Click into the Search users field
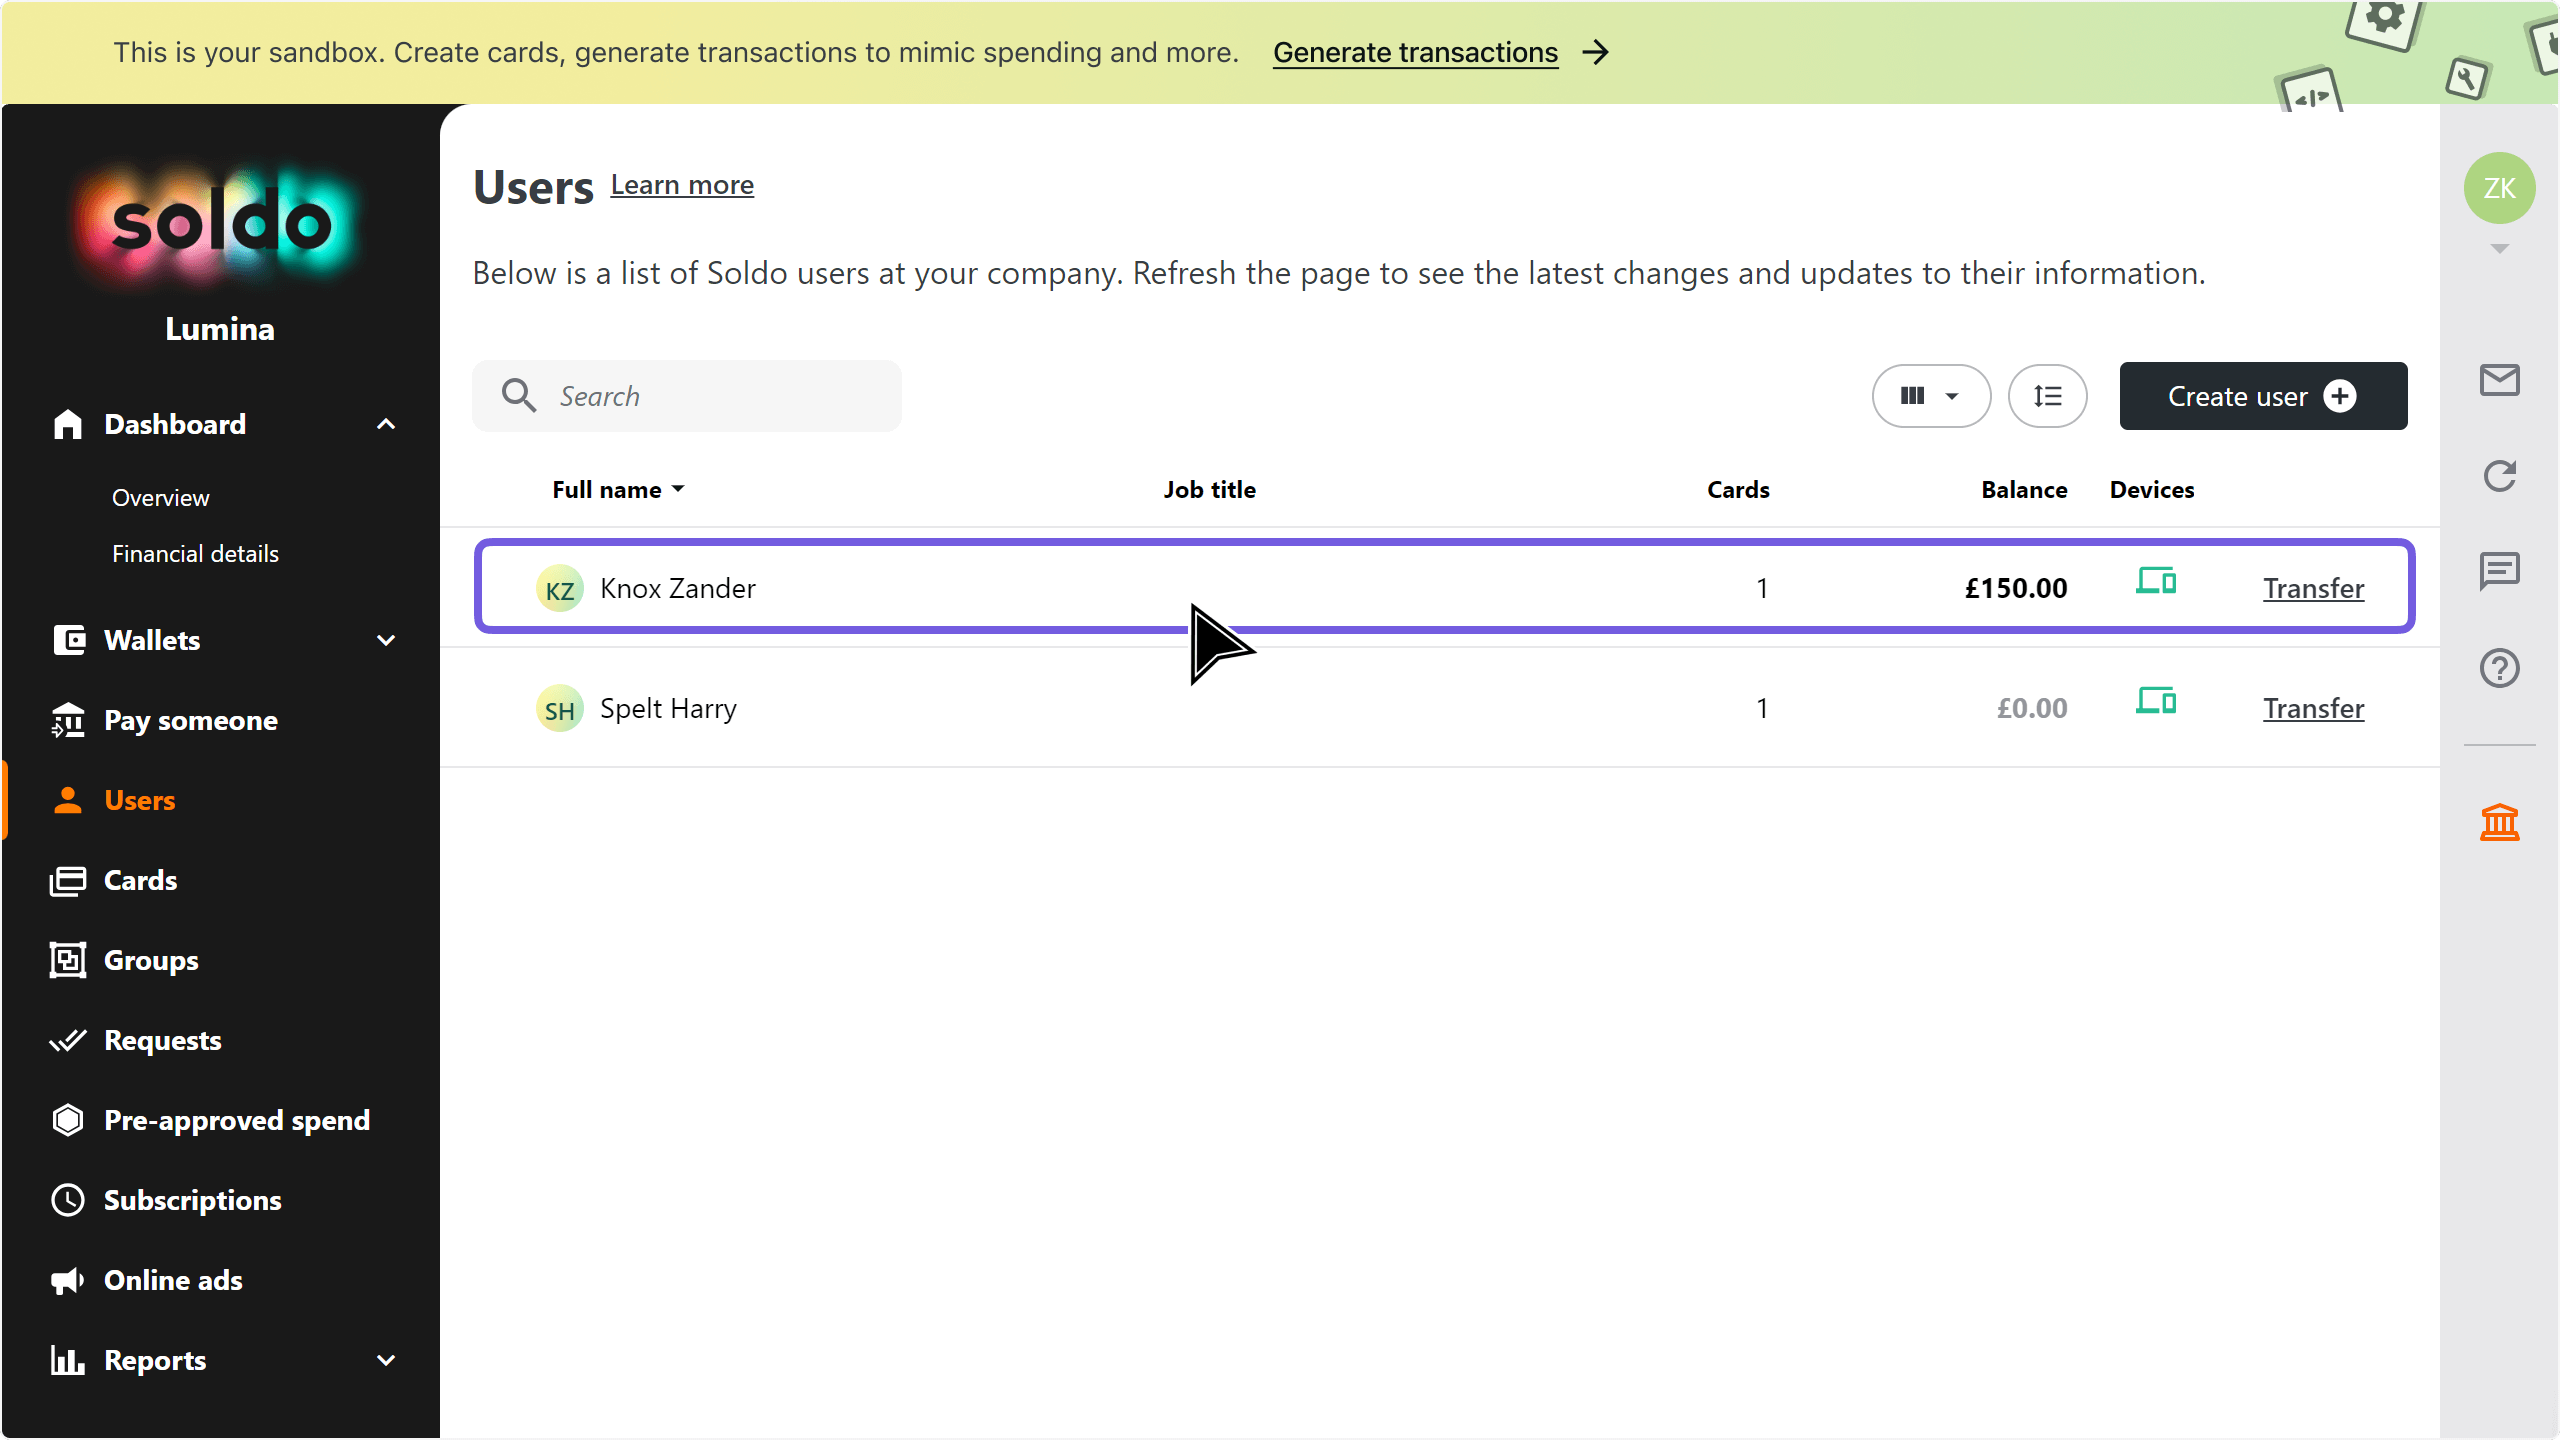This screenshot has width=2560, height=1440. tap(710, 396)
